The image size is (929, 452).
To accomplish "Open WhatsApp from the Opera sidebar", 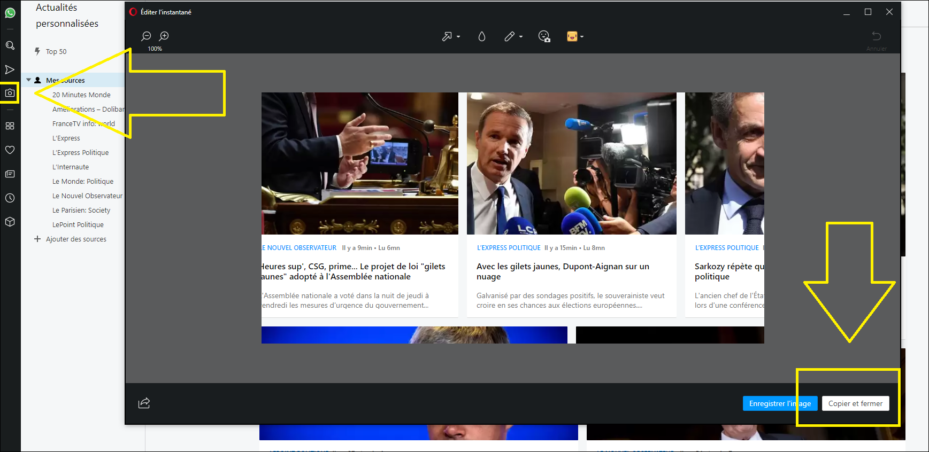I will coord(9,12).
